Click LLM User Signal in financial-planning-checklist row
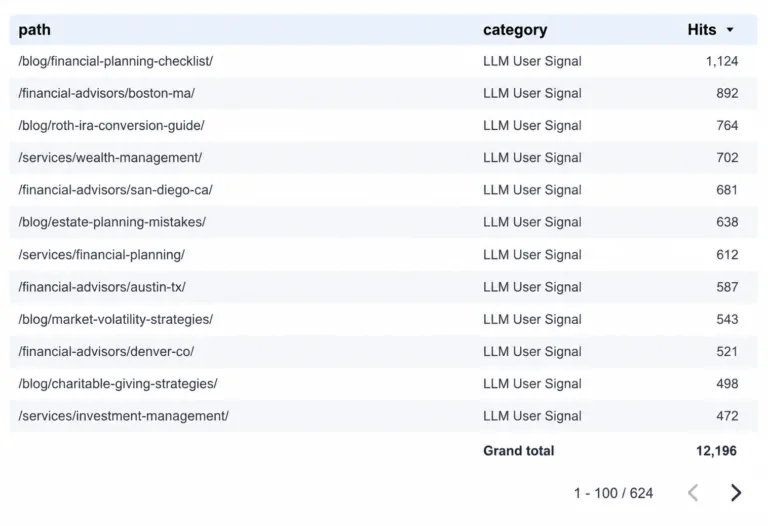Image resolution: width=768 pixels, height=526 pixels. [x=532, y=61]
